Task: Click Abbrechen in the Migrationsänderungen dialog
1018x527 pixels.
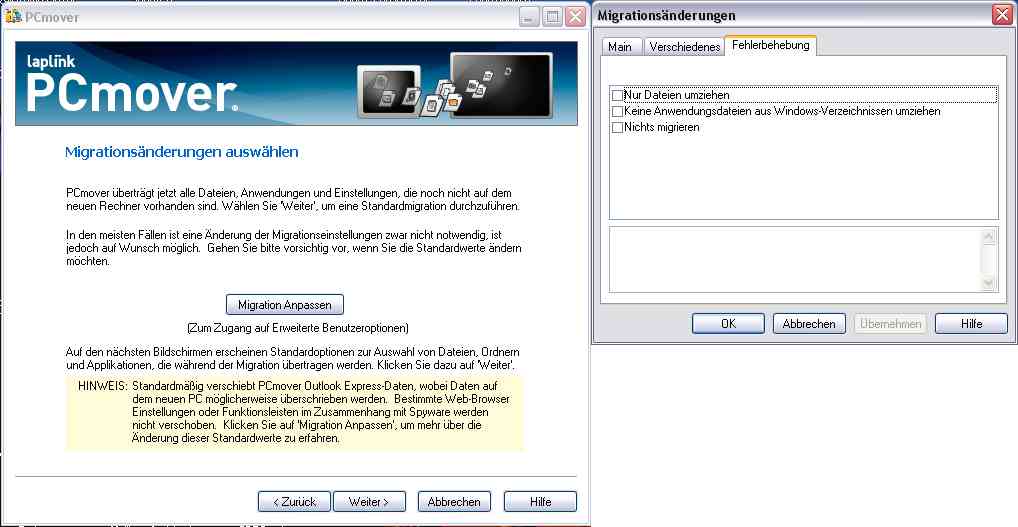Action: click(809, 324)
